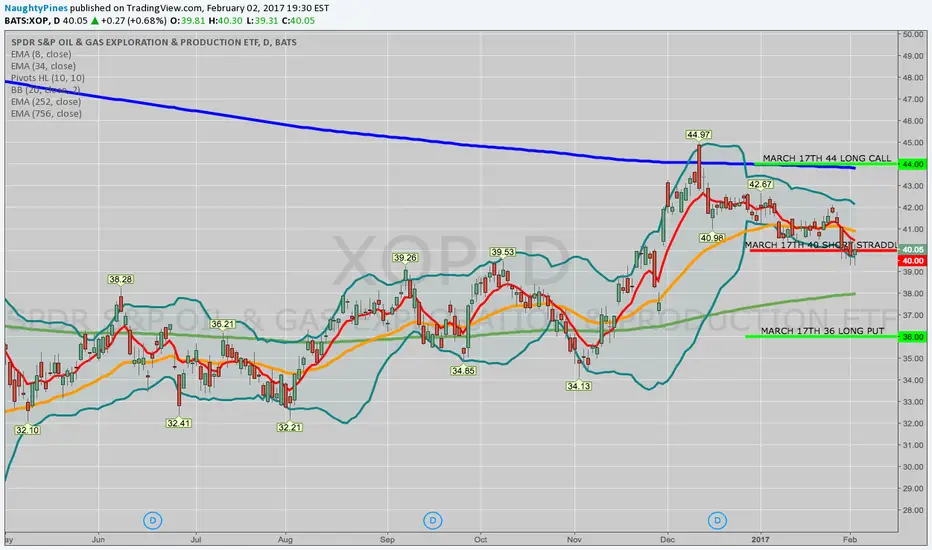Click the 44.97 pivot high label

pos(698,135)
